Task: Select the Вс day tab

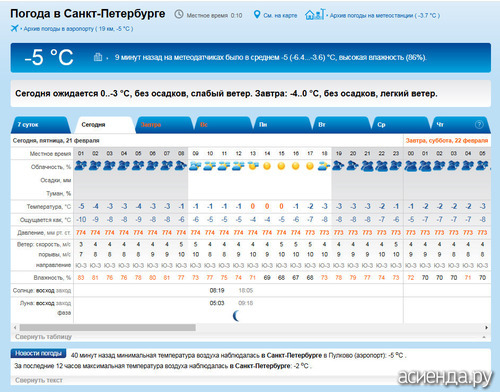Action: click(223, 125)
